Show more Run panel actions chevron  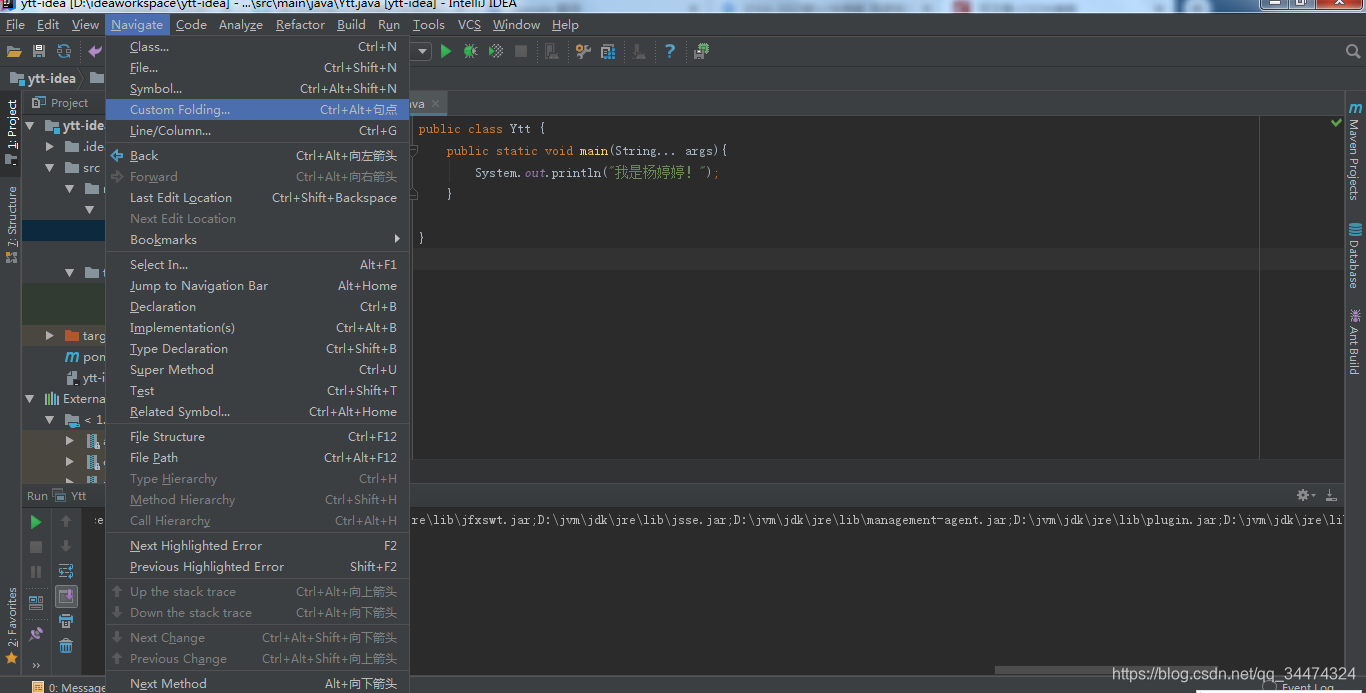[36, 665]
